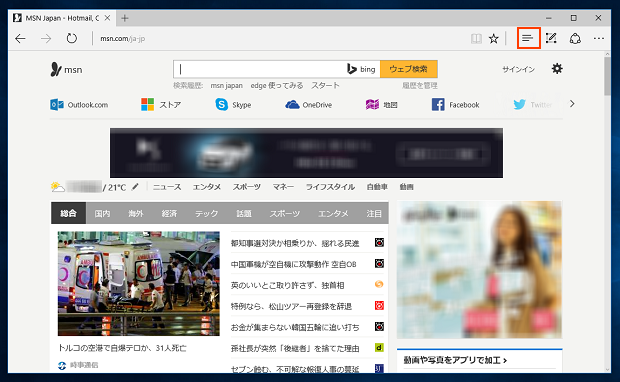Select search history item スタート
The width and height of the screenshot is (620, 382).
tap(325, 85)
